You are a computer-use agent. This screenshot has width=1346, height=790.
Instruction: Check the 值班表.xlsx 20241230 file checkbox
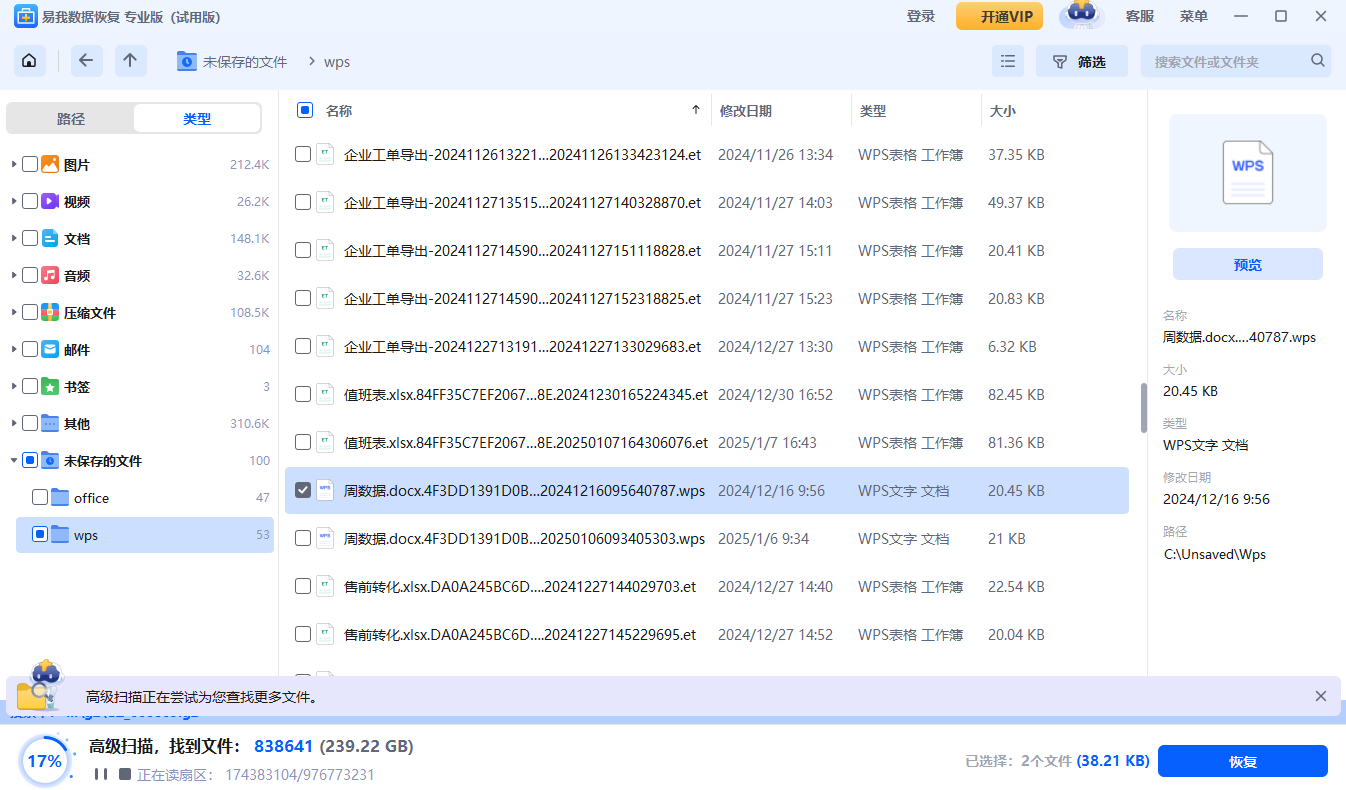(303, 395)
